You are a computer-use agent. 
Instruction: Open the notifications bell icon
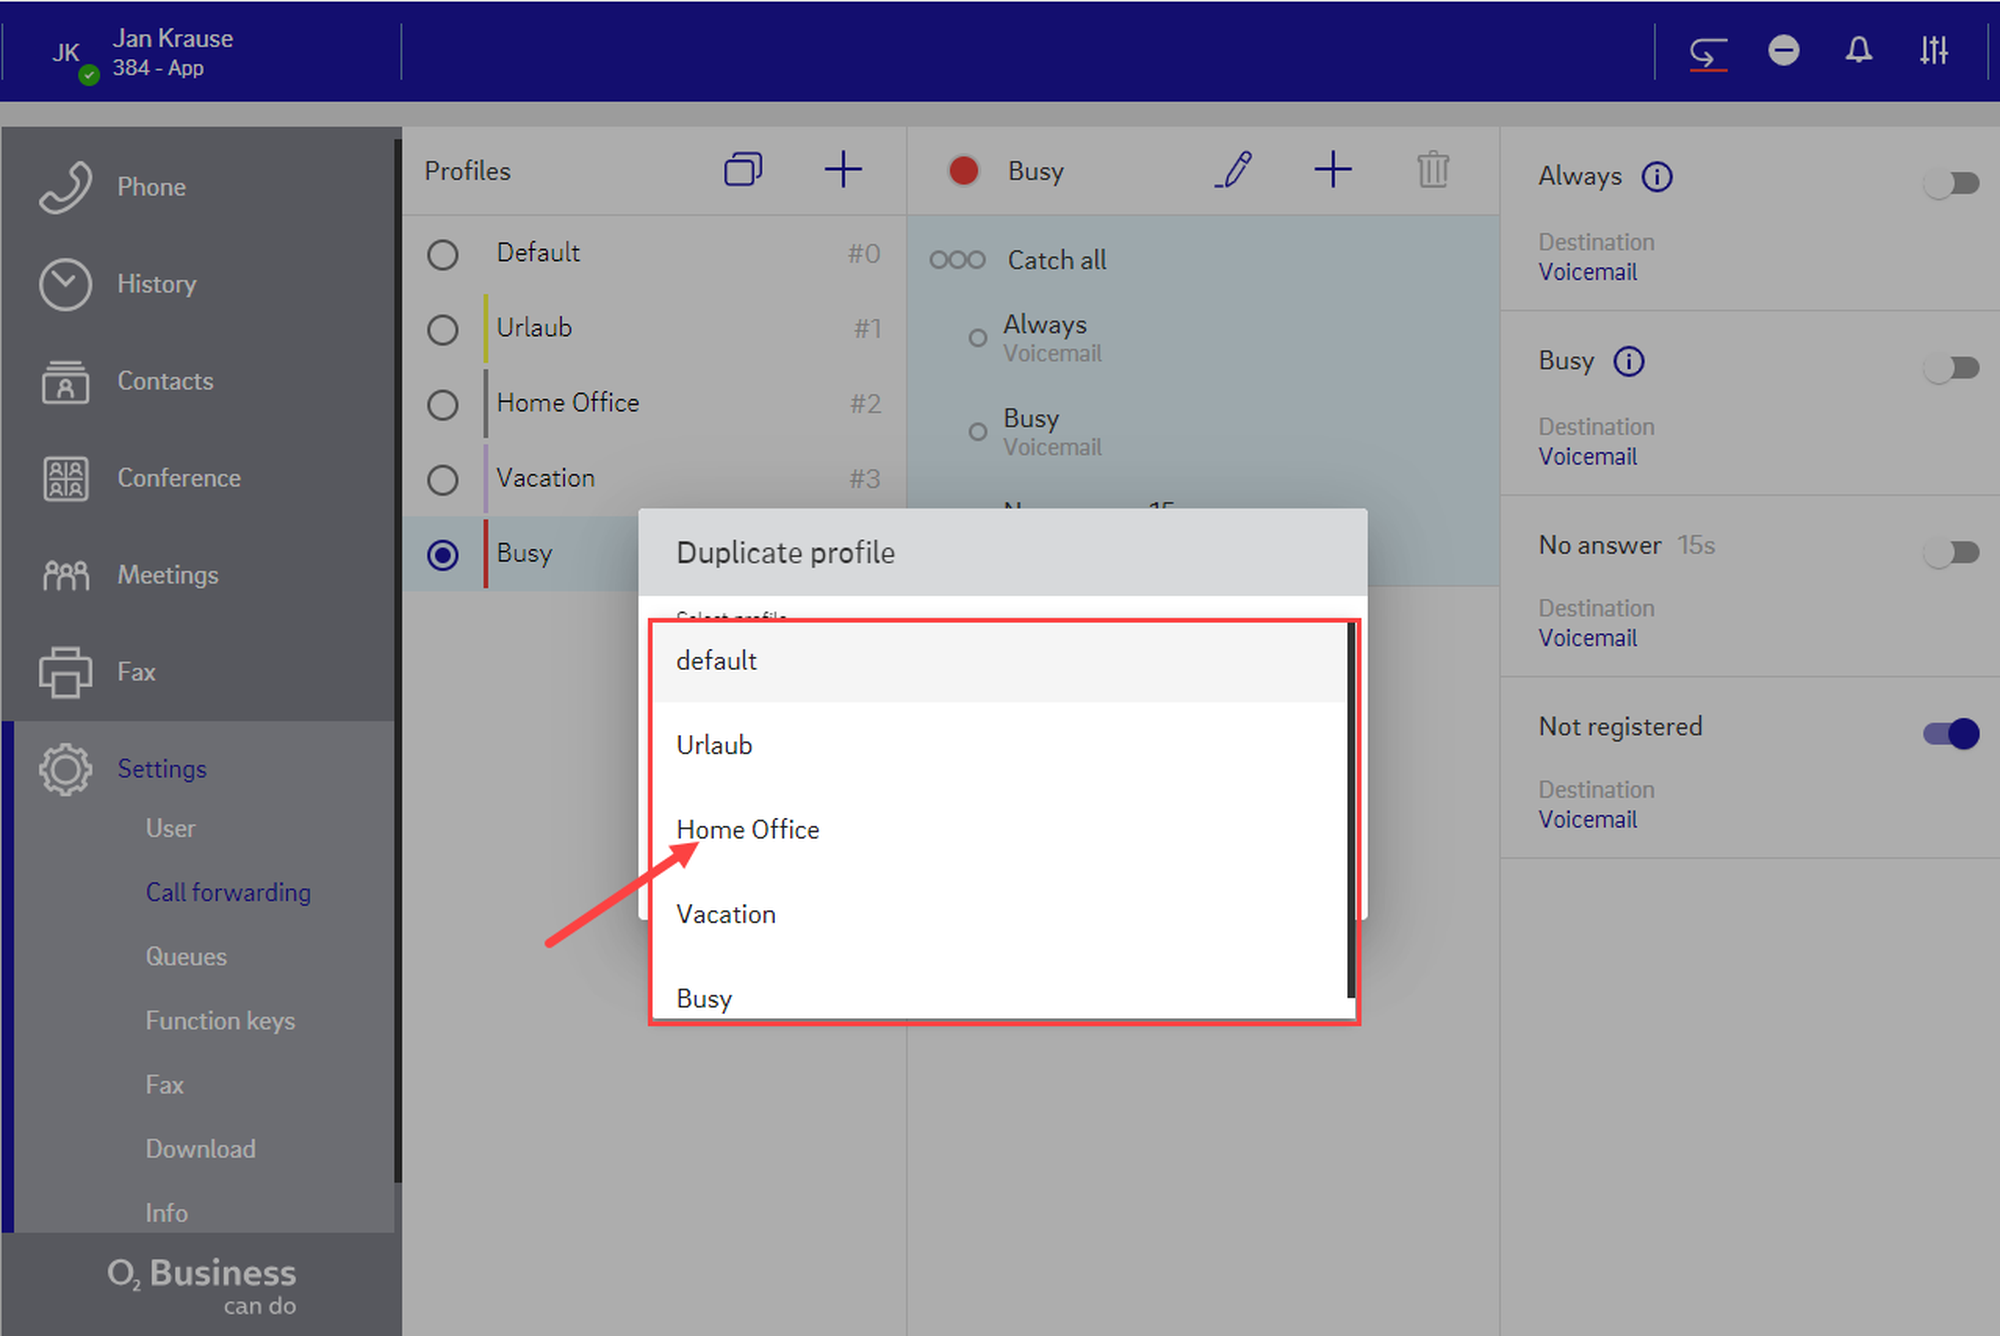pos(1858,51)
